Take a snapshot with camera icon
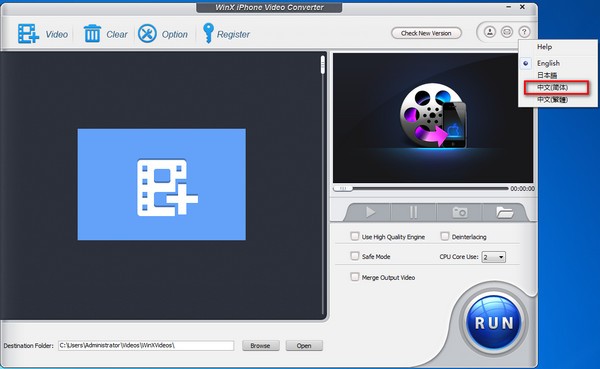 pos(460,212)
